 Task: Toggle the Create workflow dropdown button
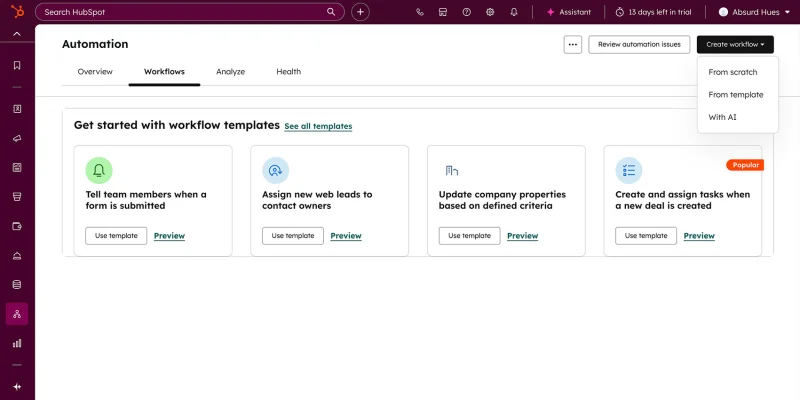pyautogui.click(x=735, y=44)
